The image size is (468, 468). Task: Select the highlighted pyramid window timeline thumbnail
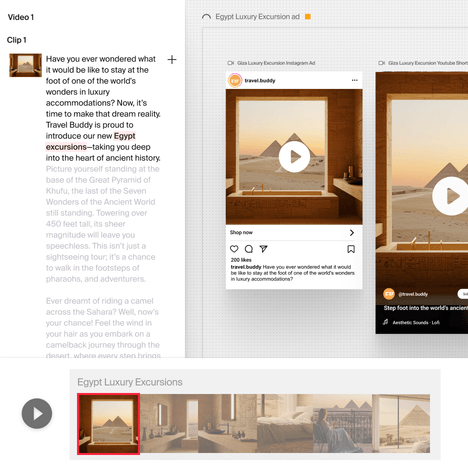tap(108, 424)
